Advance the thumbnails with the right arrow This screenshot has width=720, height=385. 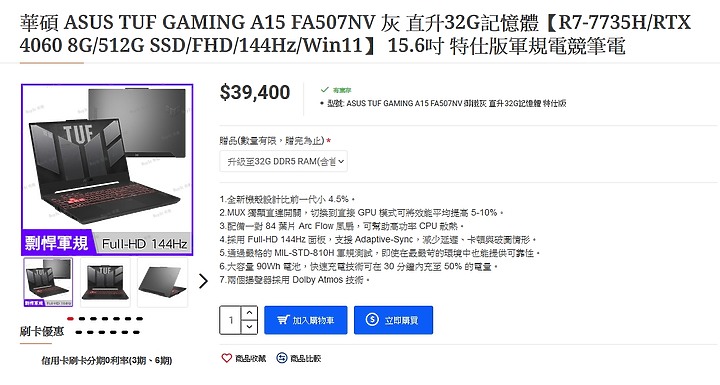(x=203, y=281)
